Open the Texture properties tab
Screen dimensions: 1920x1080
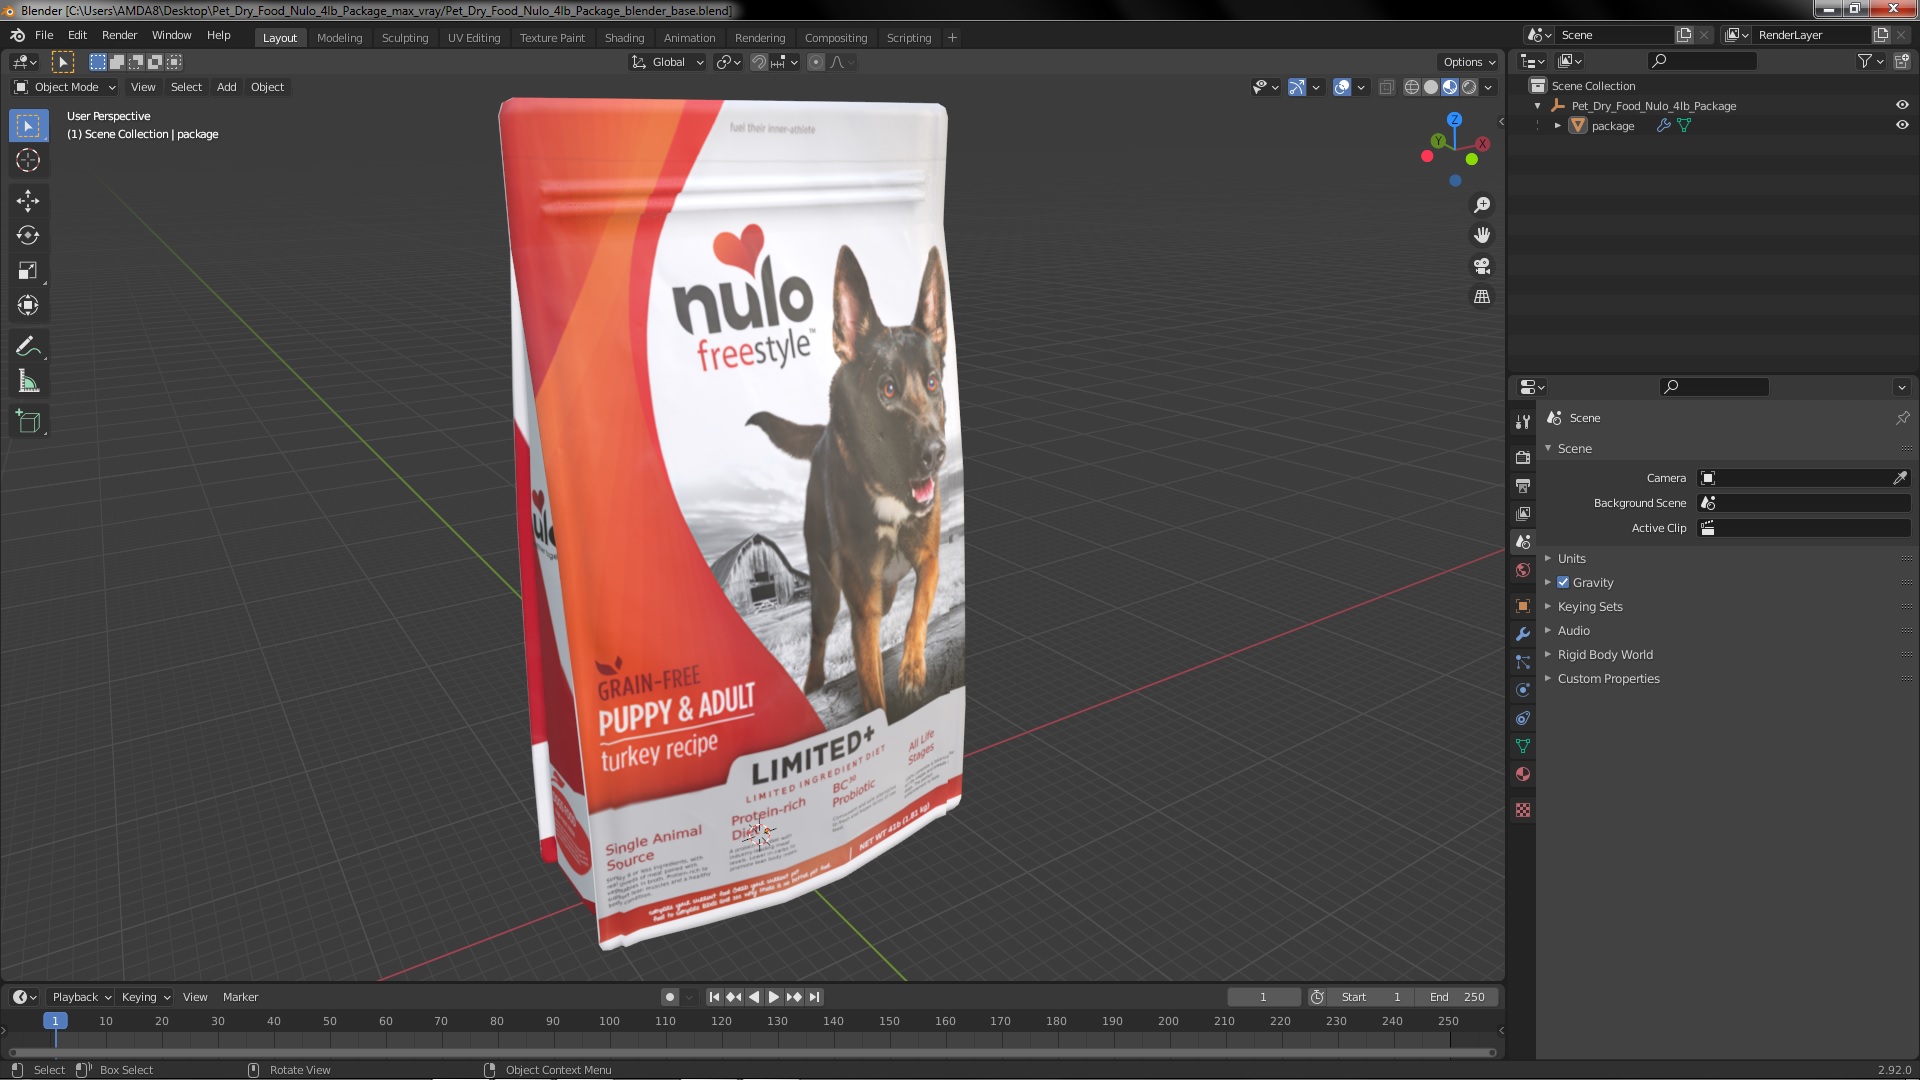[x=1522, y=810]
